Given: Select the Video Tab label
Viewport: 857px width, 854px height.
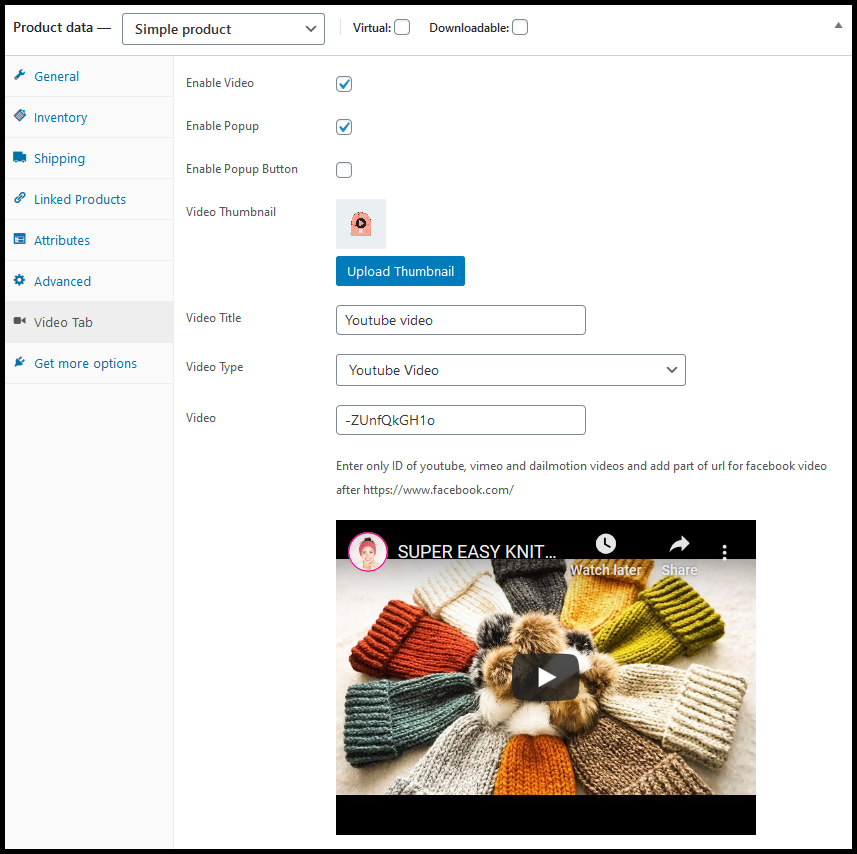Looking at the screenshot, I should tap(63, 322).
